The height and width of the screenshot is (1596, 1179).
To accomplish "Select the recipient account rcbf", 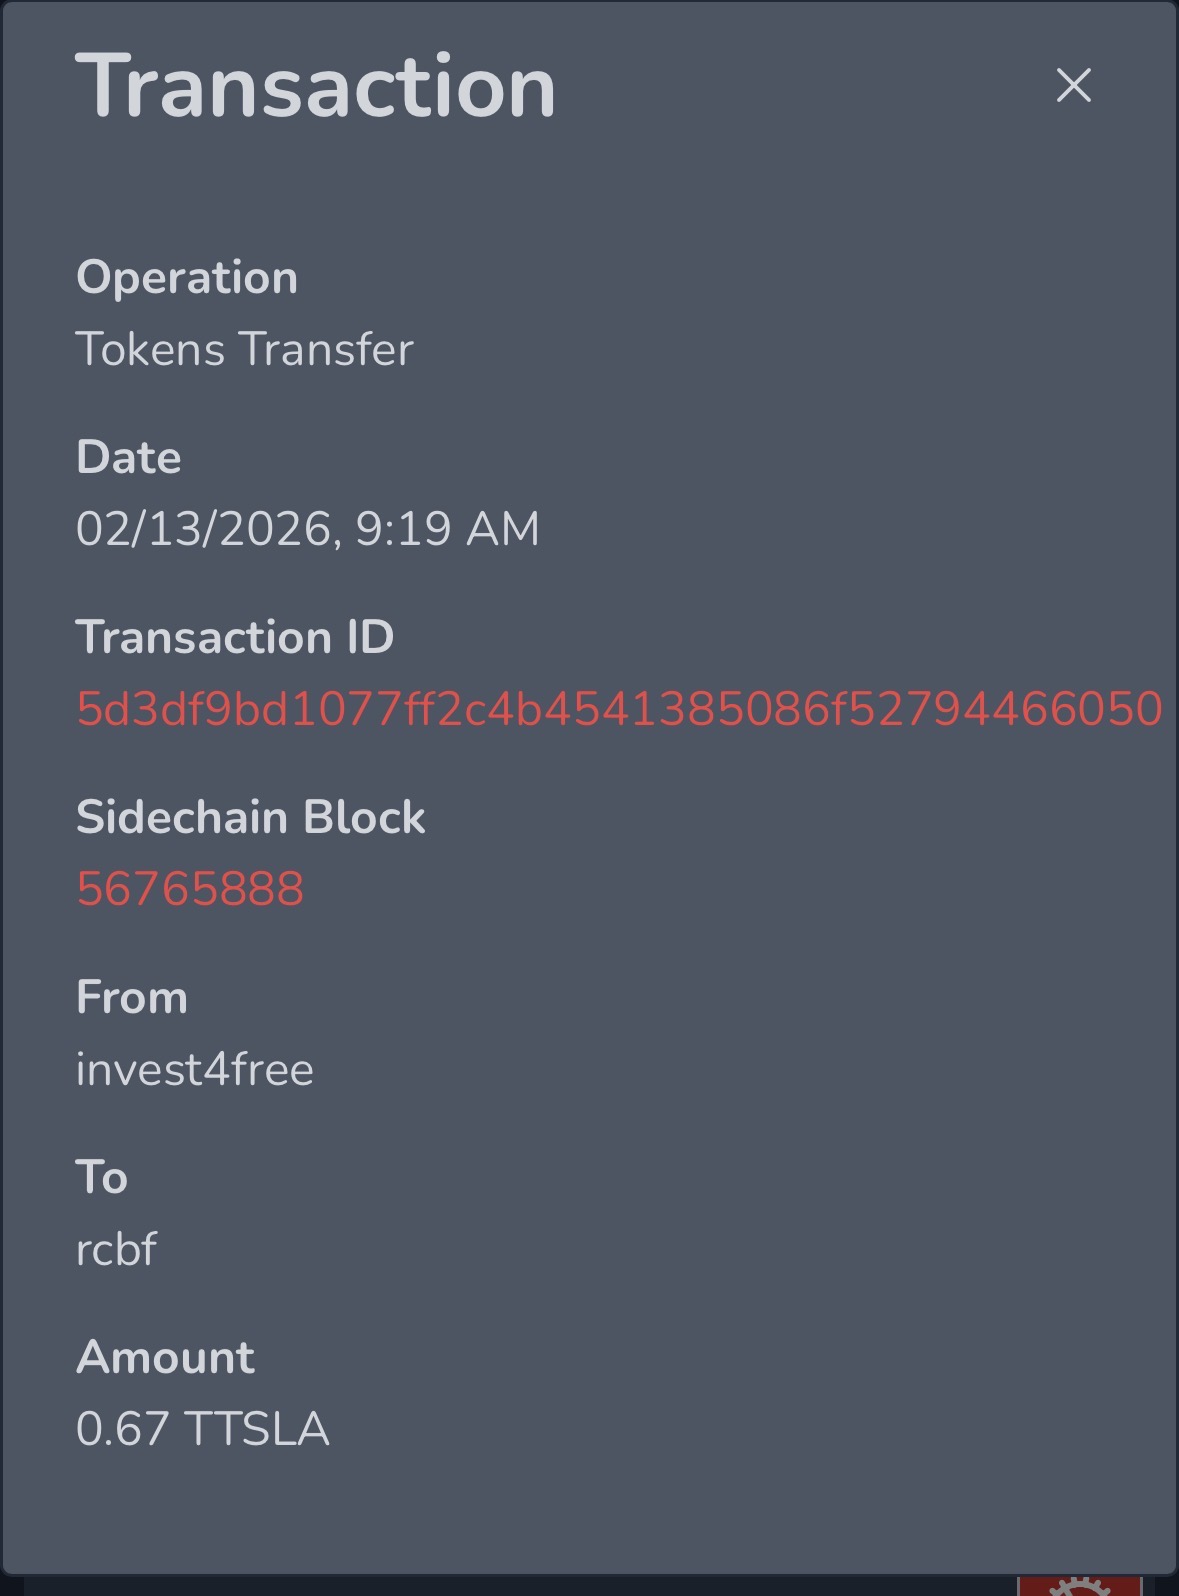I will point(116,1249).
